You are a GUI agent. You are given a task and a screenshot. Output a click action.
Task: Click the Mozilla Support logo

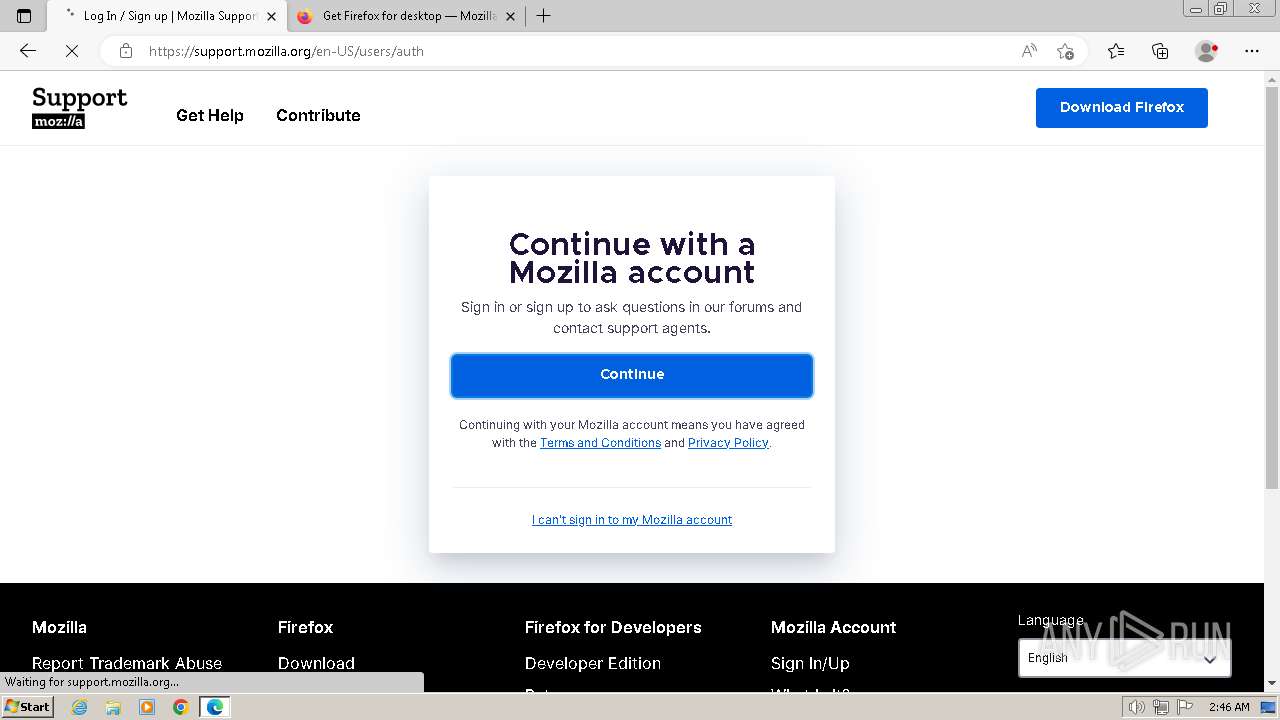pos(80,108)
